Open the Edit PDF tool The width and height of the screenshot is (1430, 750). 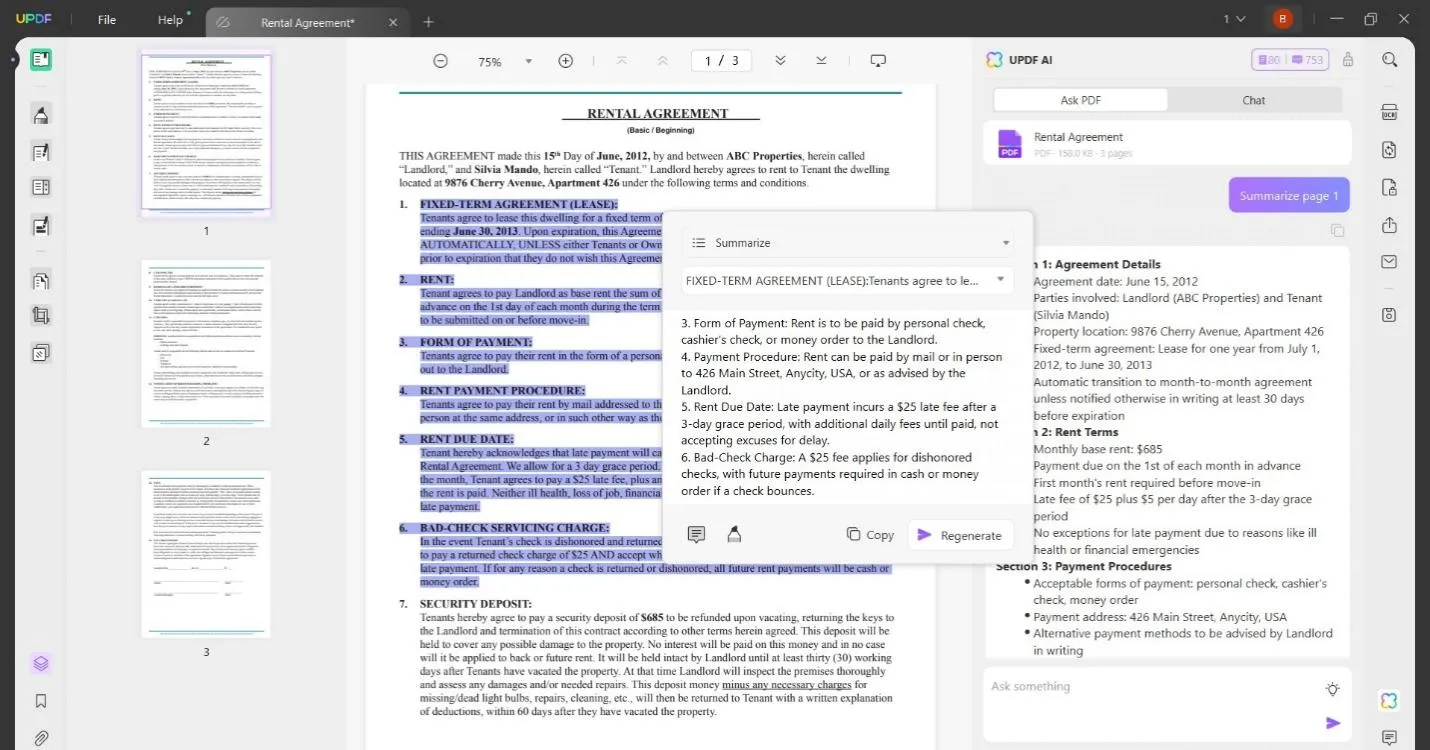click(41, 152)
